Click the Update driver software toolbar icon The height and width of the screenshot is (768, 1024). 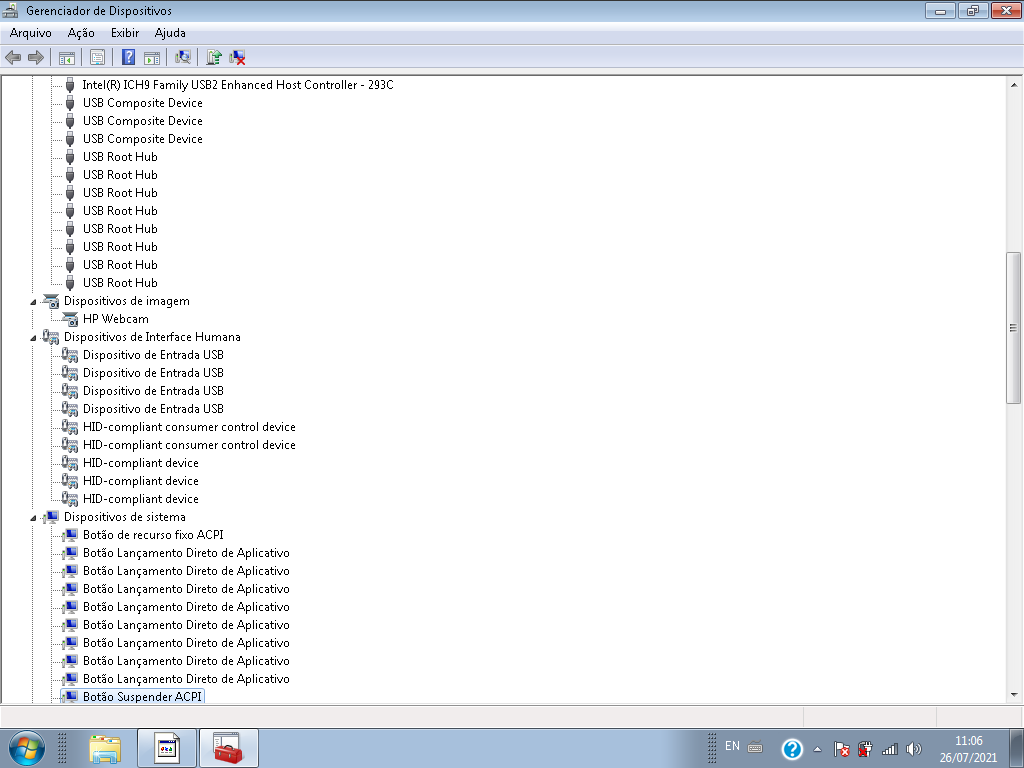point(214,57)
